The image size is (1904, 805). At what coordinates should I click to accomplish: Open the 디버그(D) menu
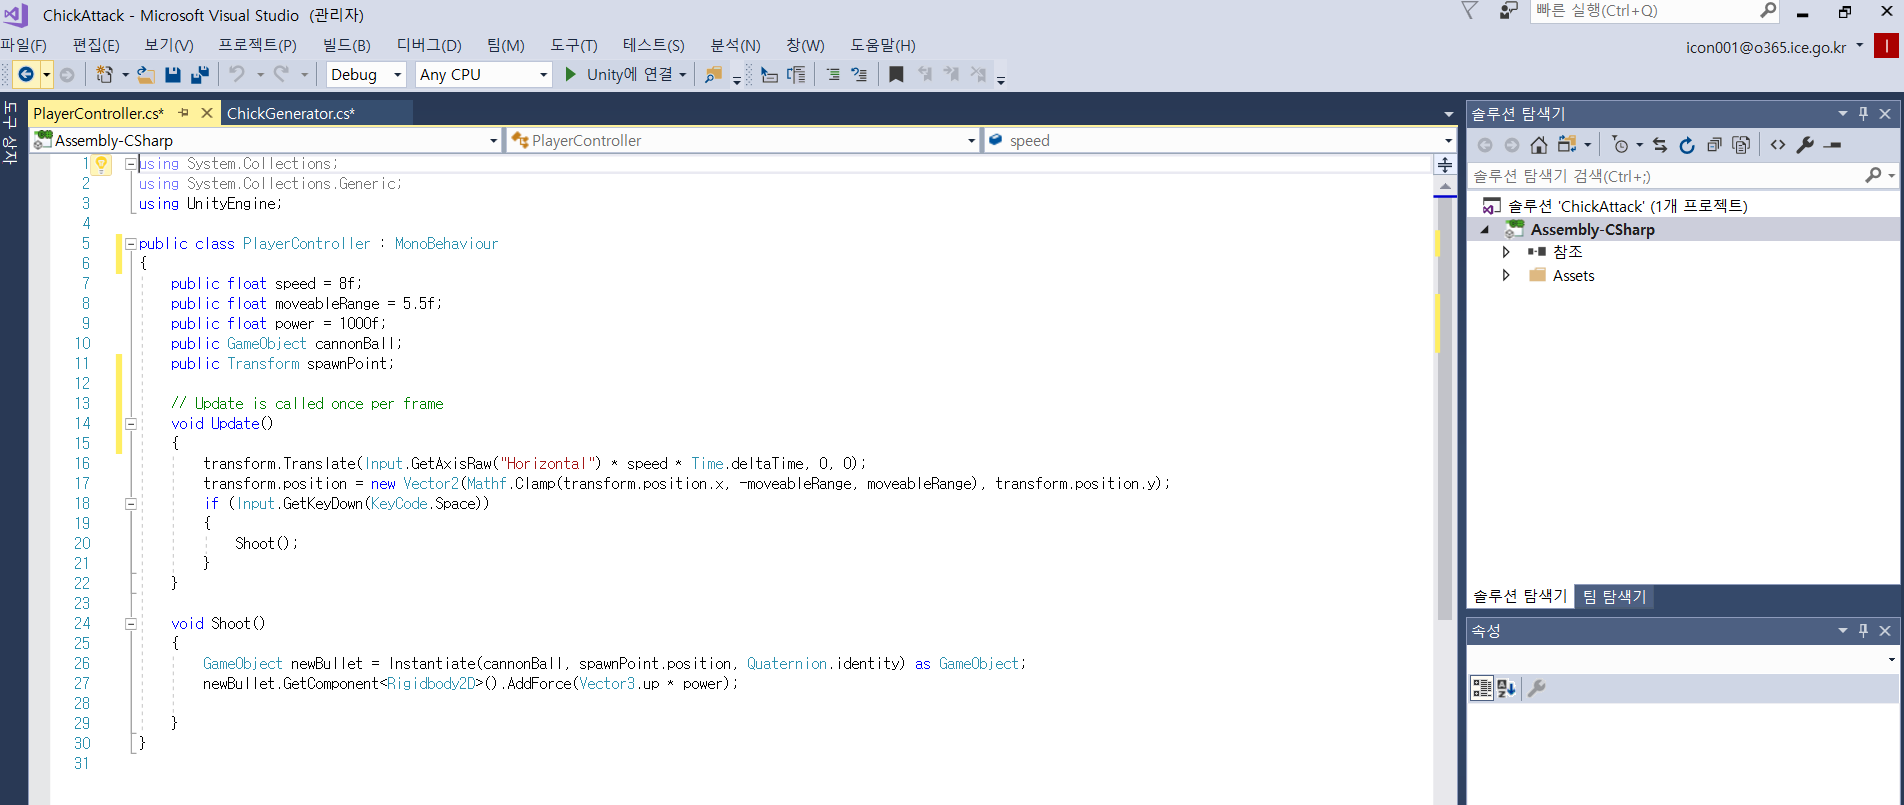(429, 46)
